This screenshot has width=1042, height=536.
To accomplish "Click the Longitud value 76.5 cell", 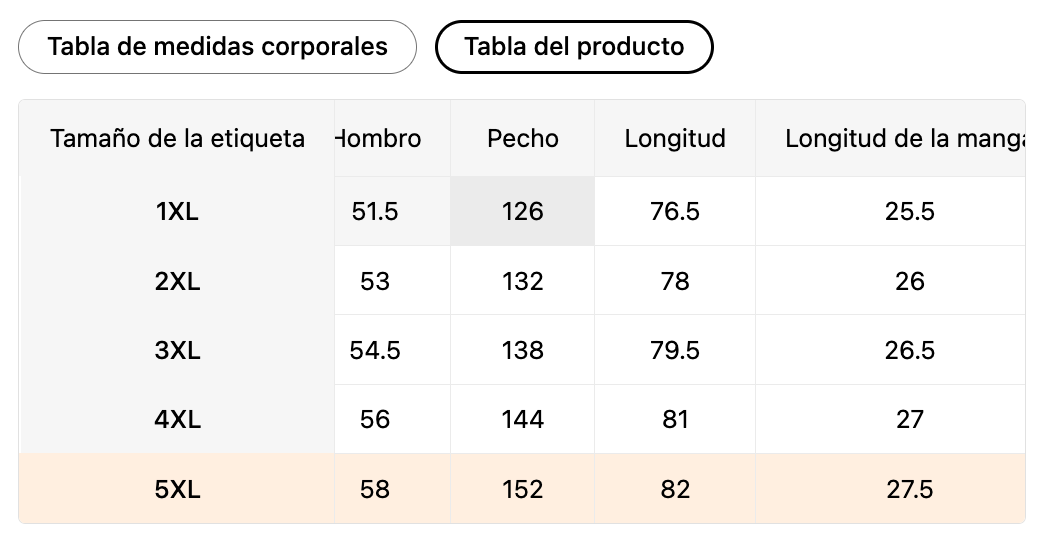I will pyautogui.click(x=675, y=212).
